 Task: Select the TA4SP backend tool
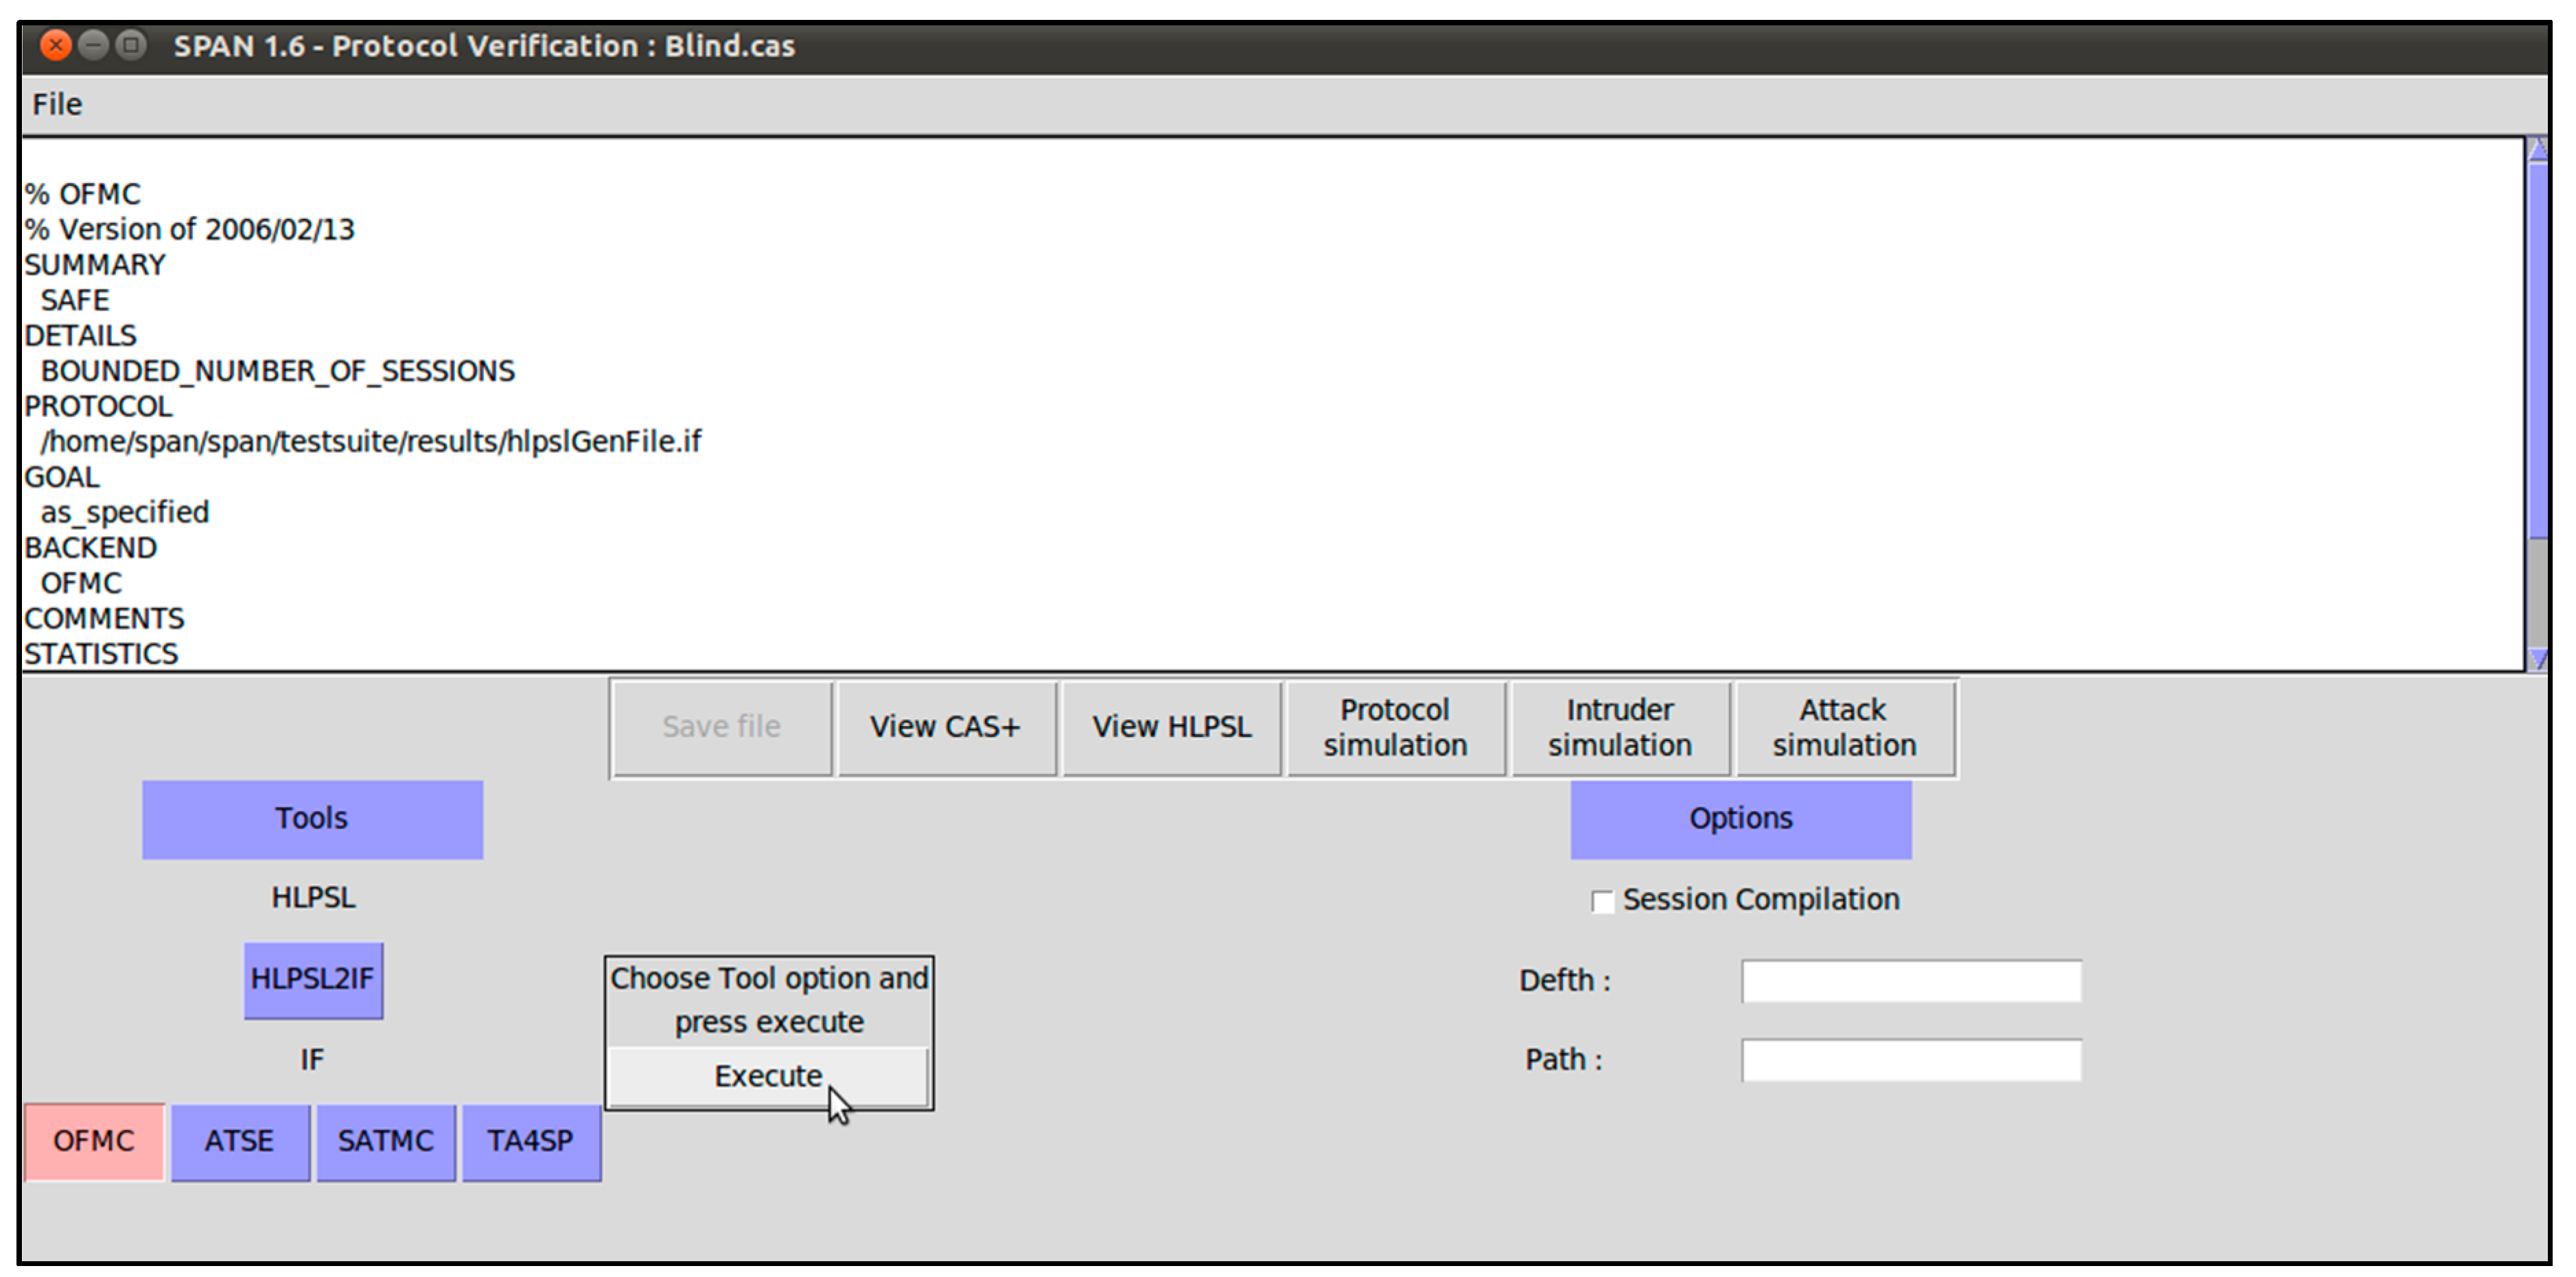click(x=531, y=1141)
